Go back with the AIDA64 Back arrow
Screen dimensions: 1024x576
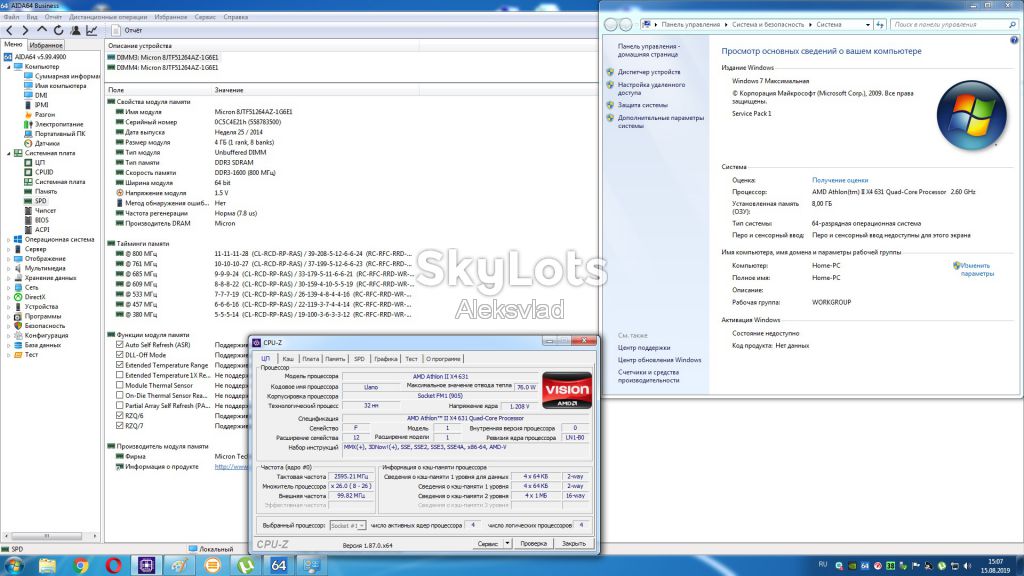pyautogui.click(x=9, y=30)
